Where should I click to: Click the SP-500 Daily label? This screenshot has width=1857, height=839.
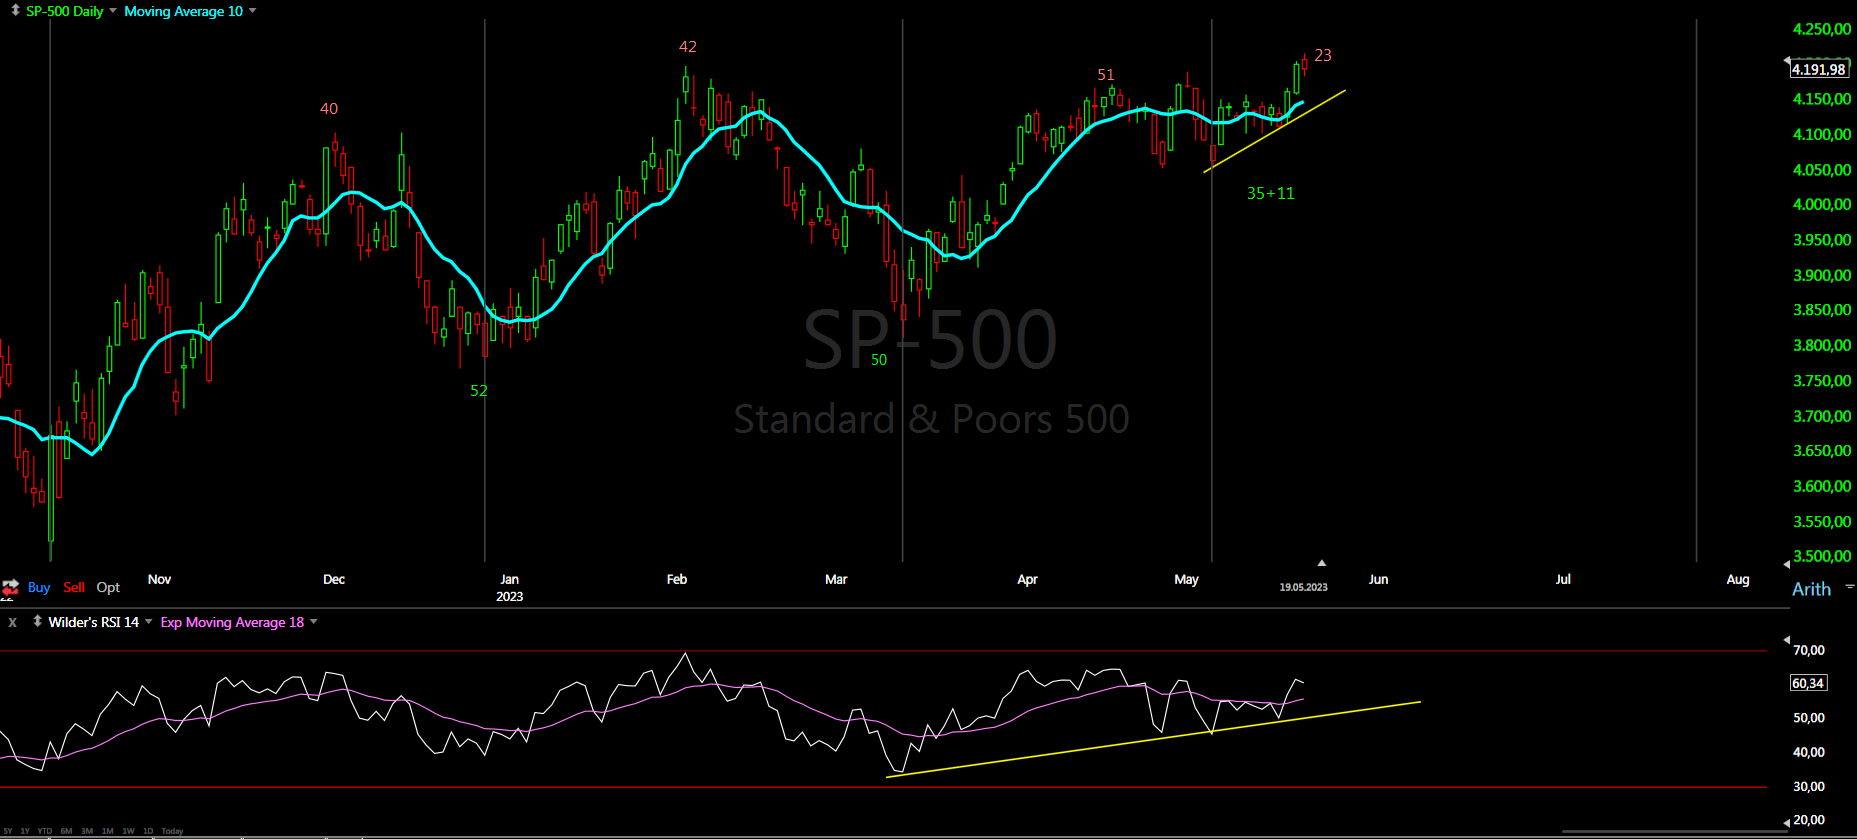[65, 11]
